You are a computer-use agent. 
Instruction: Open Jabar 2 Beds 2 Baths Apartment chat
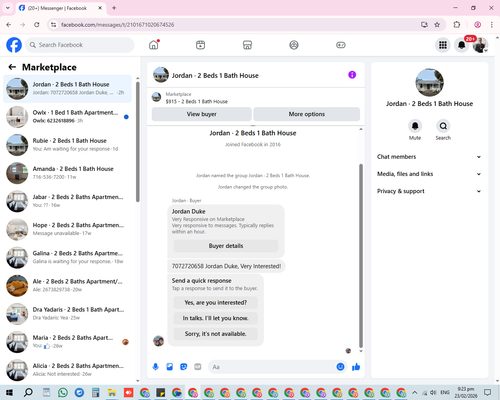click(68, 201)
